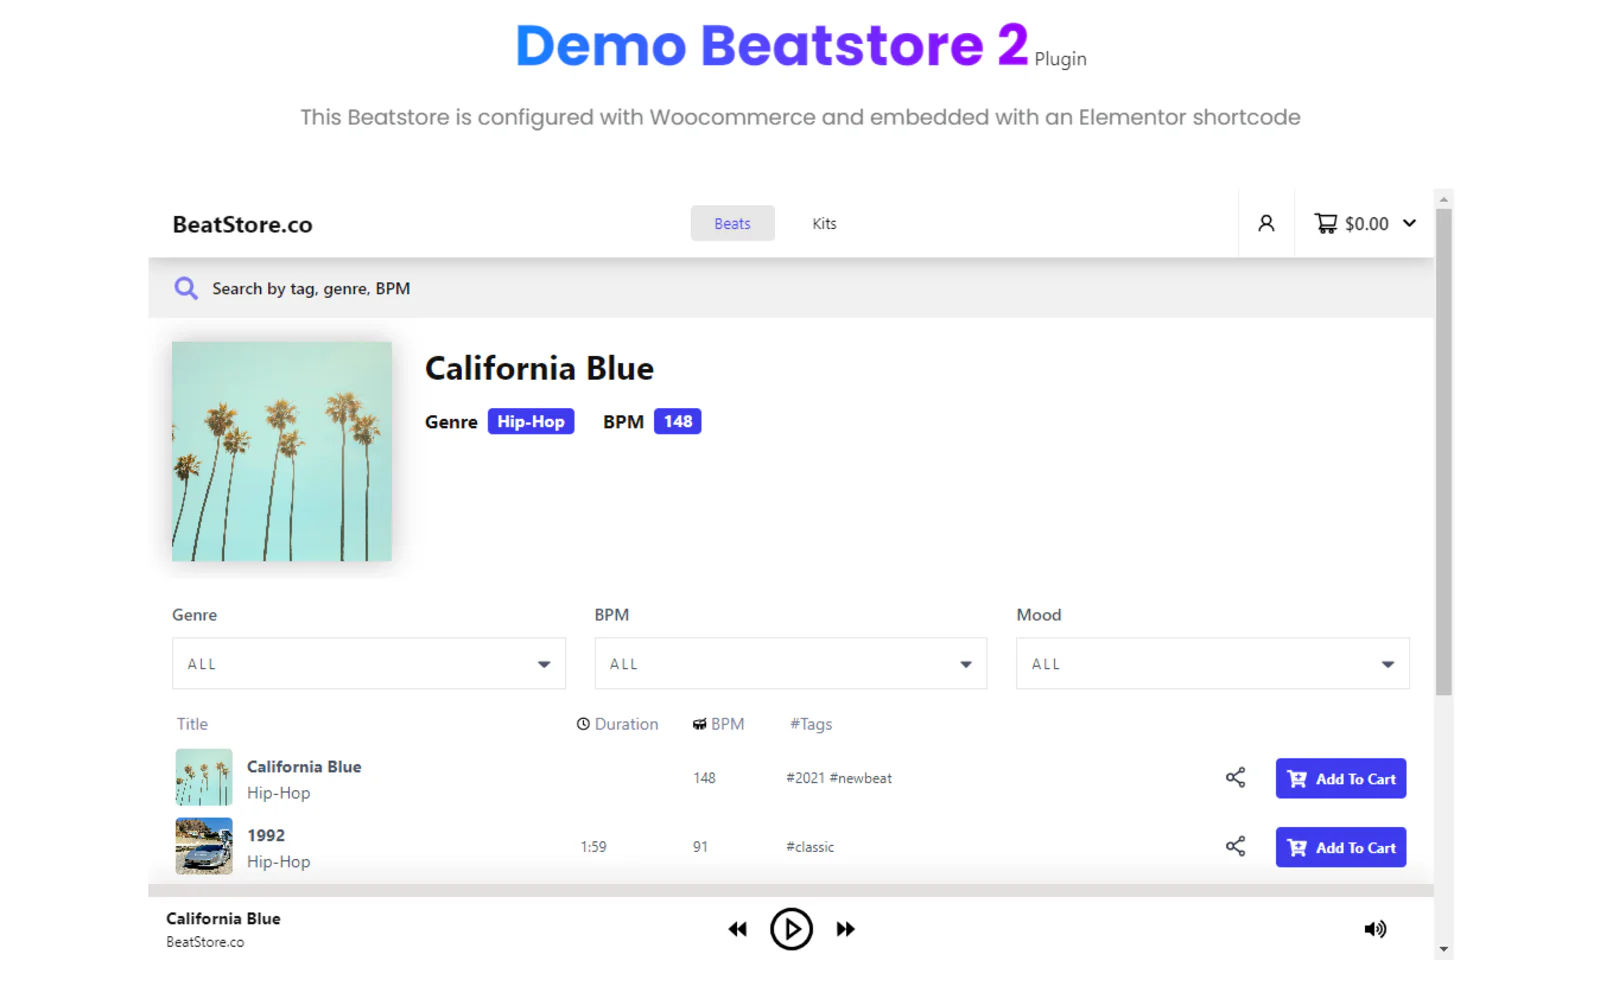
Task: Click the BPM drum icon in column header
Action: point(698,723)
